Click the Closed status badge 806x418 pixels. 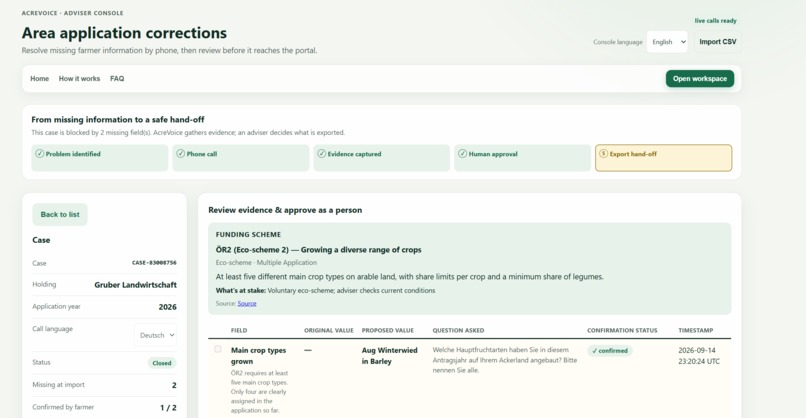162,363
